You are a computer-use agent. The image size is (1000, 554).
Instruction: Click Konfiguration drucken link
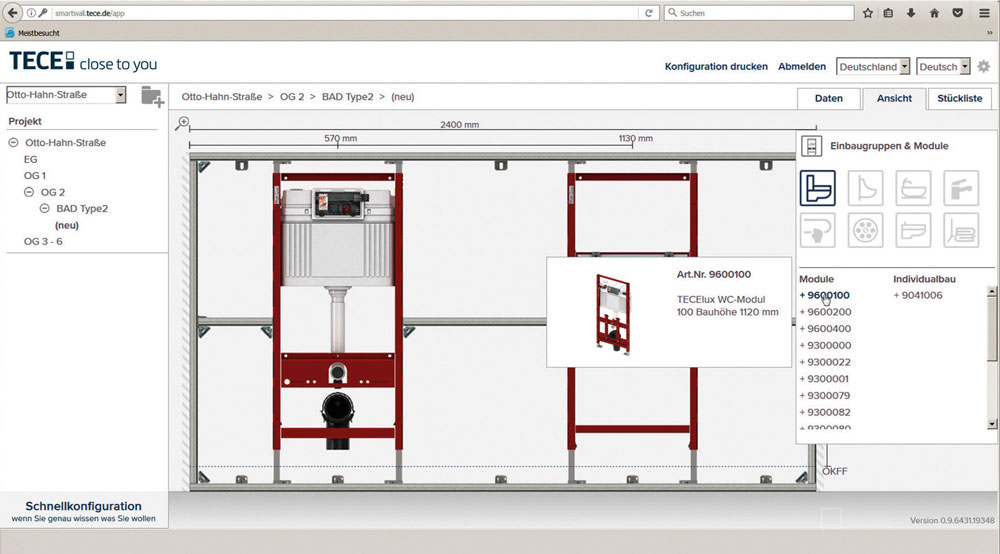tap(716, 66)
